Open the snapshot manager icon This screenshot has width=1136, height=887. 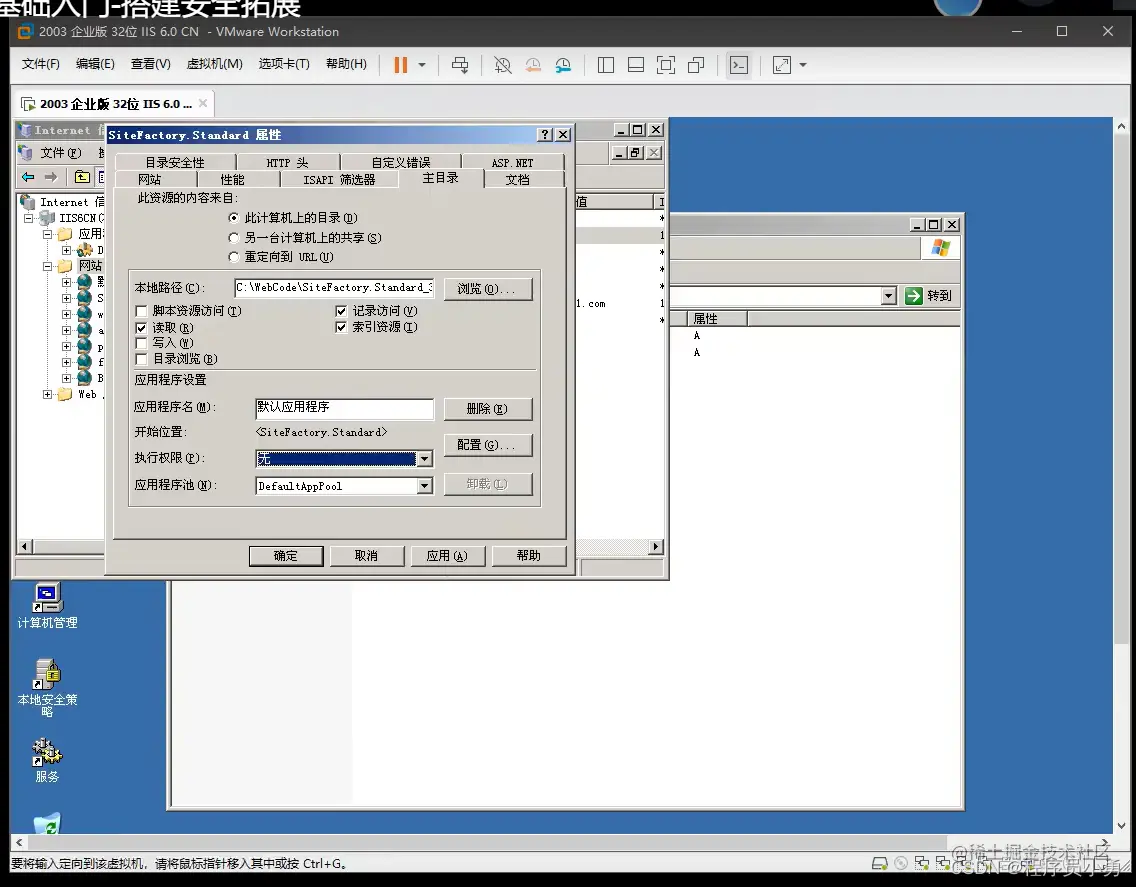[563, 65]
